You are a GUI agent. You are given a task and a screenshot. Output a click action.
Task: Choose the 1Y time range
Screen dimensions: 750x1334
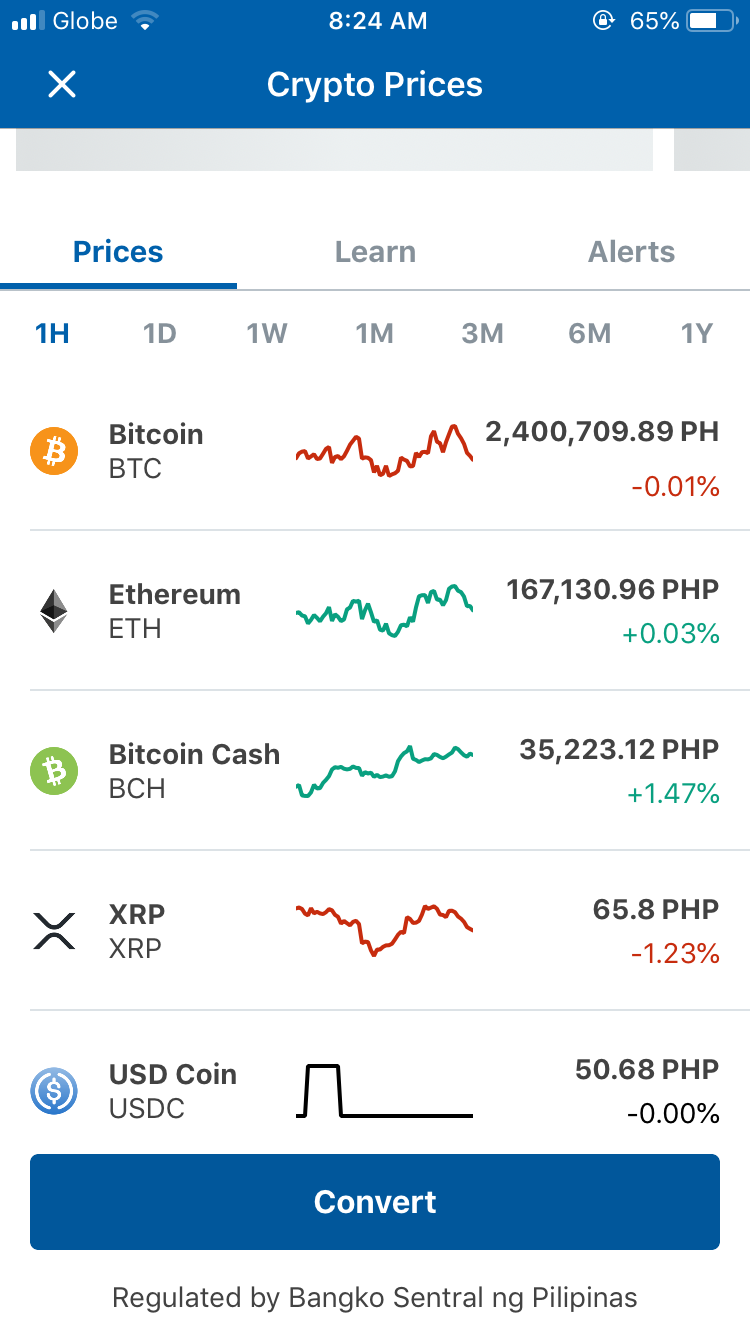point(697,334)
